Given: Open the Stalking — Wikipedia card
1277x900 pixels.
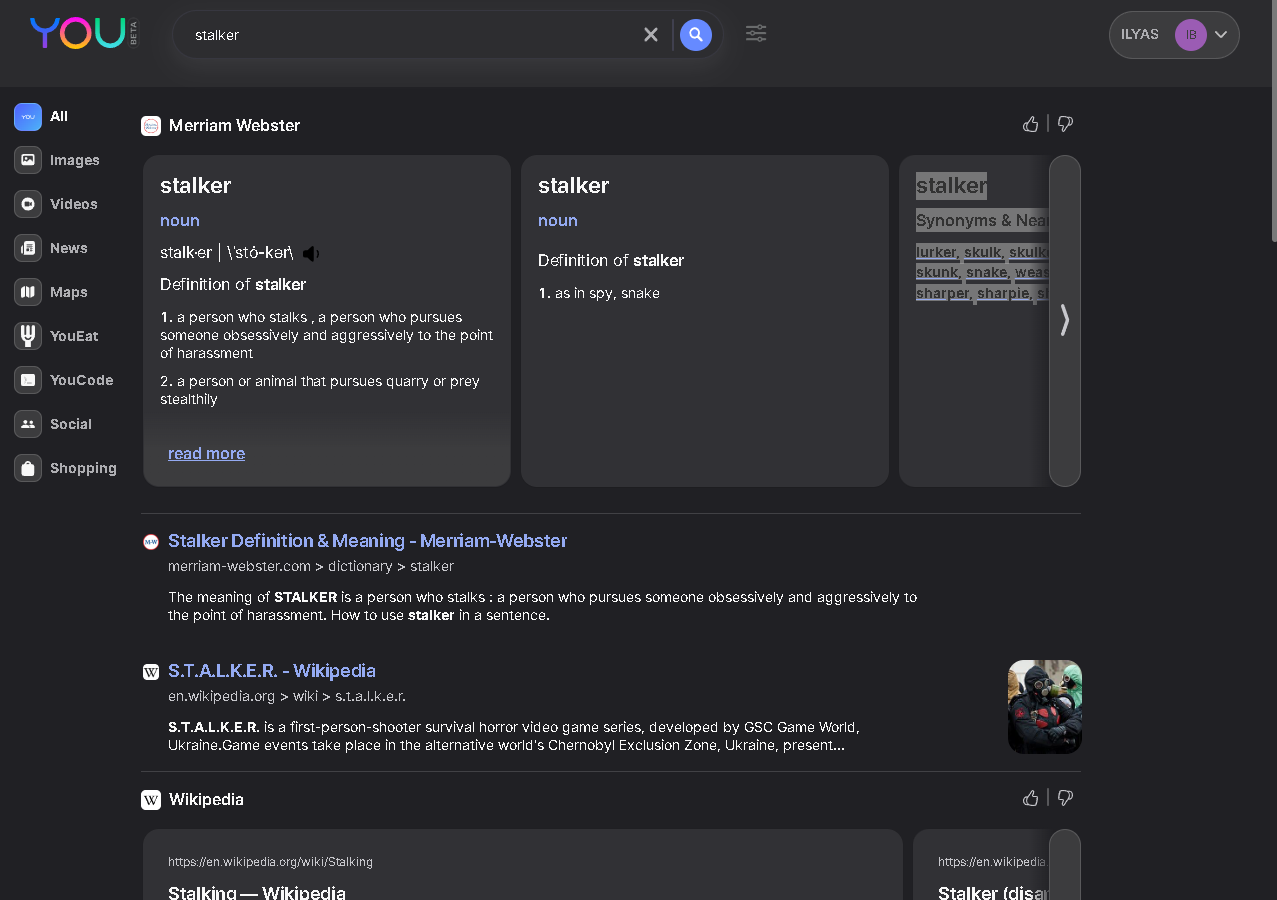Looking at the screenshot, I should pos(523,865).
